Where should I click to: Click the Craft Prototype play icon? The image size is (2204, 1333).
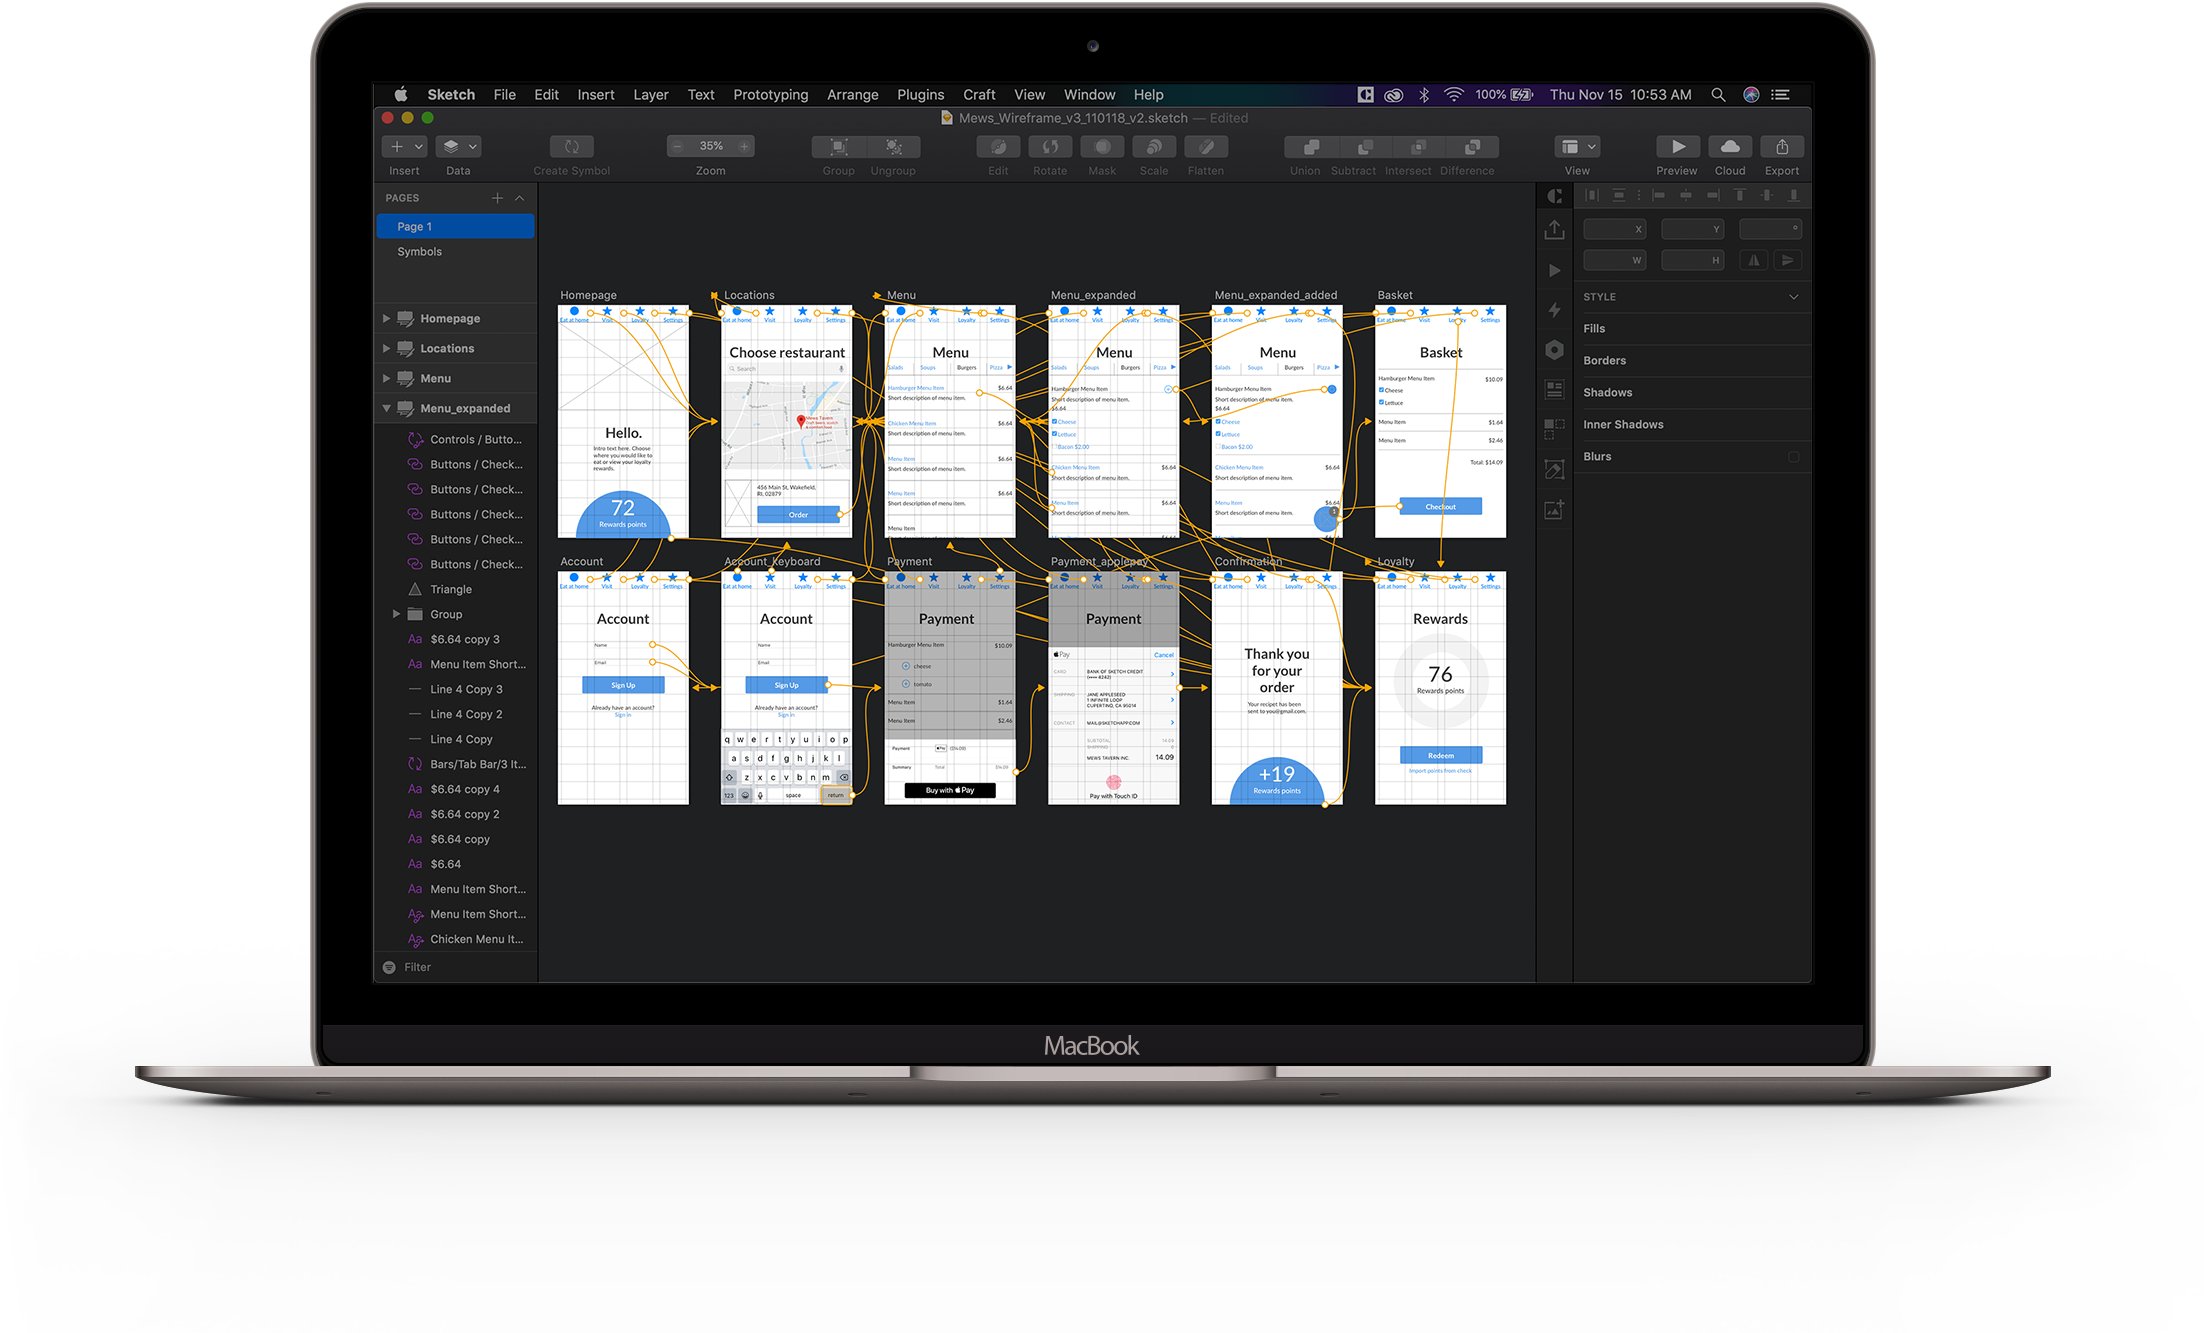click(x=1554, y=270)
